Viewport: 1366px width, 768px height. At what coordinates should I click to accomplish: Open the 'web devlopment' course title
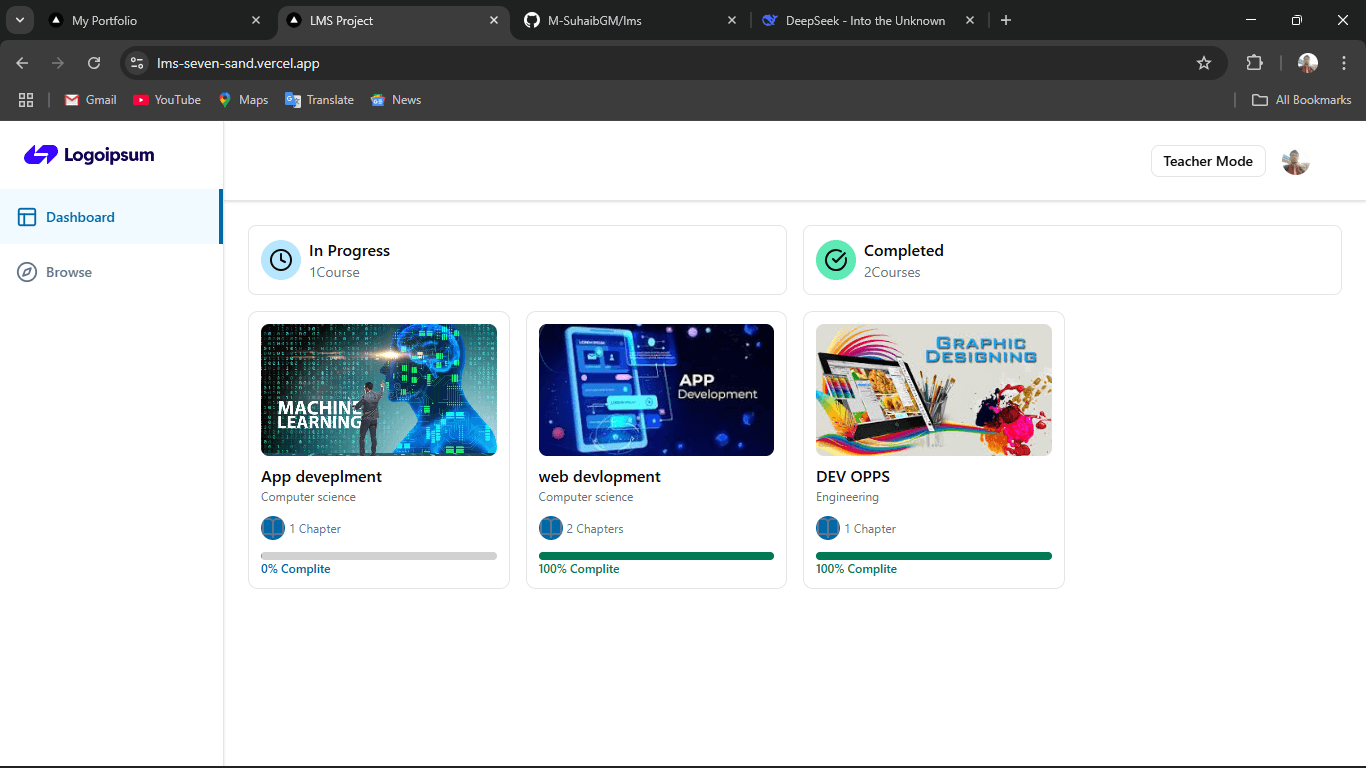[x=600, y=477]
